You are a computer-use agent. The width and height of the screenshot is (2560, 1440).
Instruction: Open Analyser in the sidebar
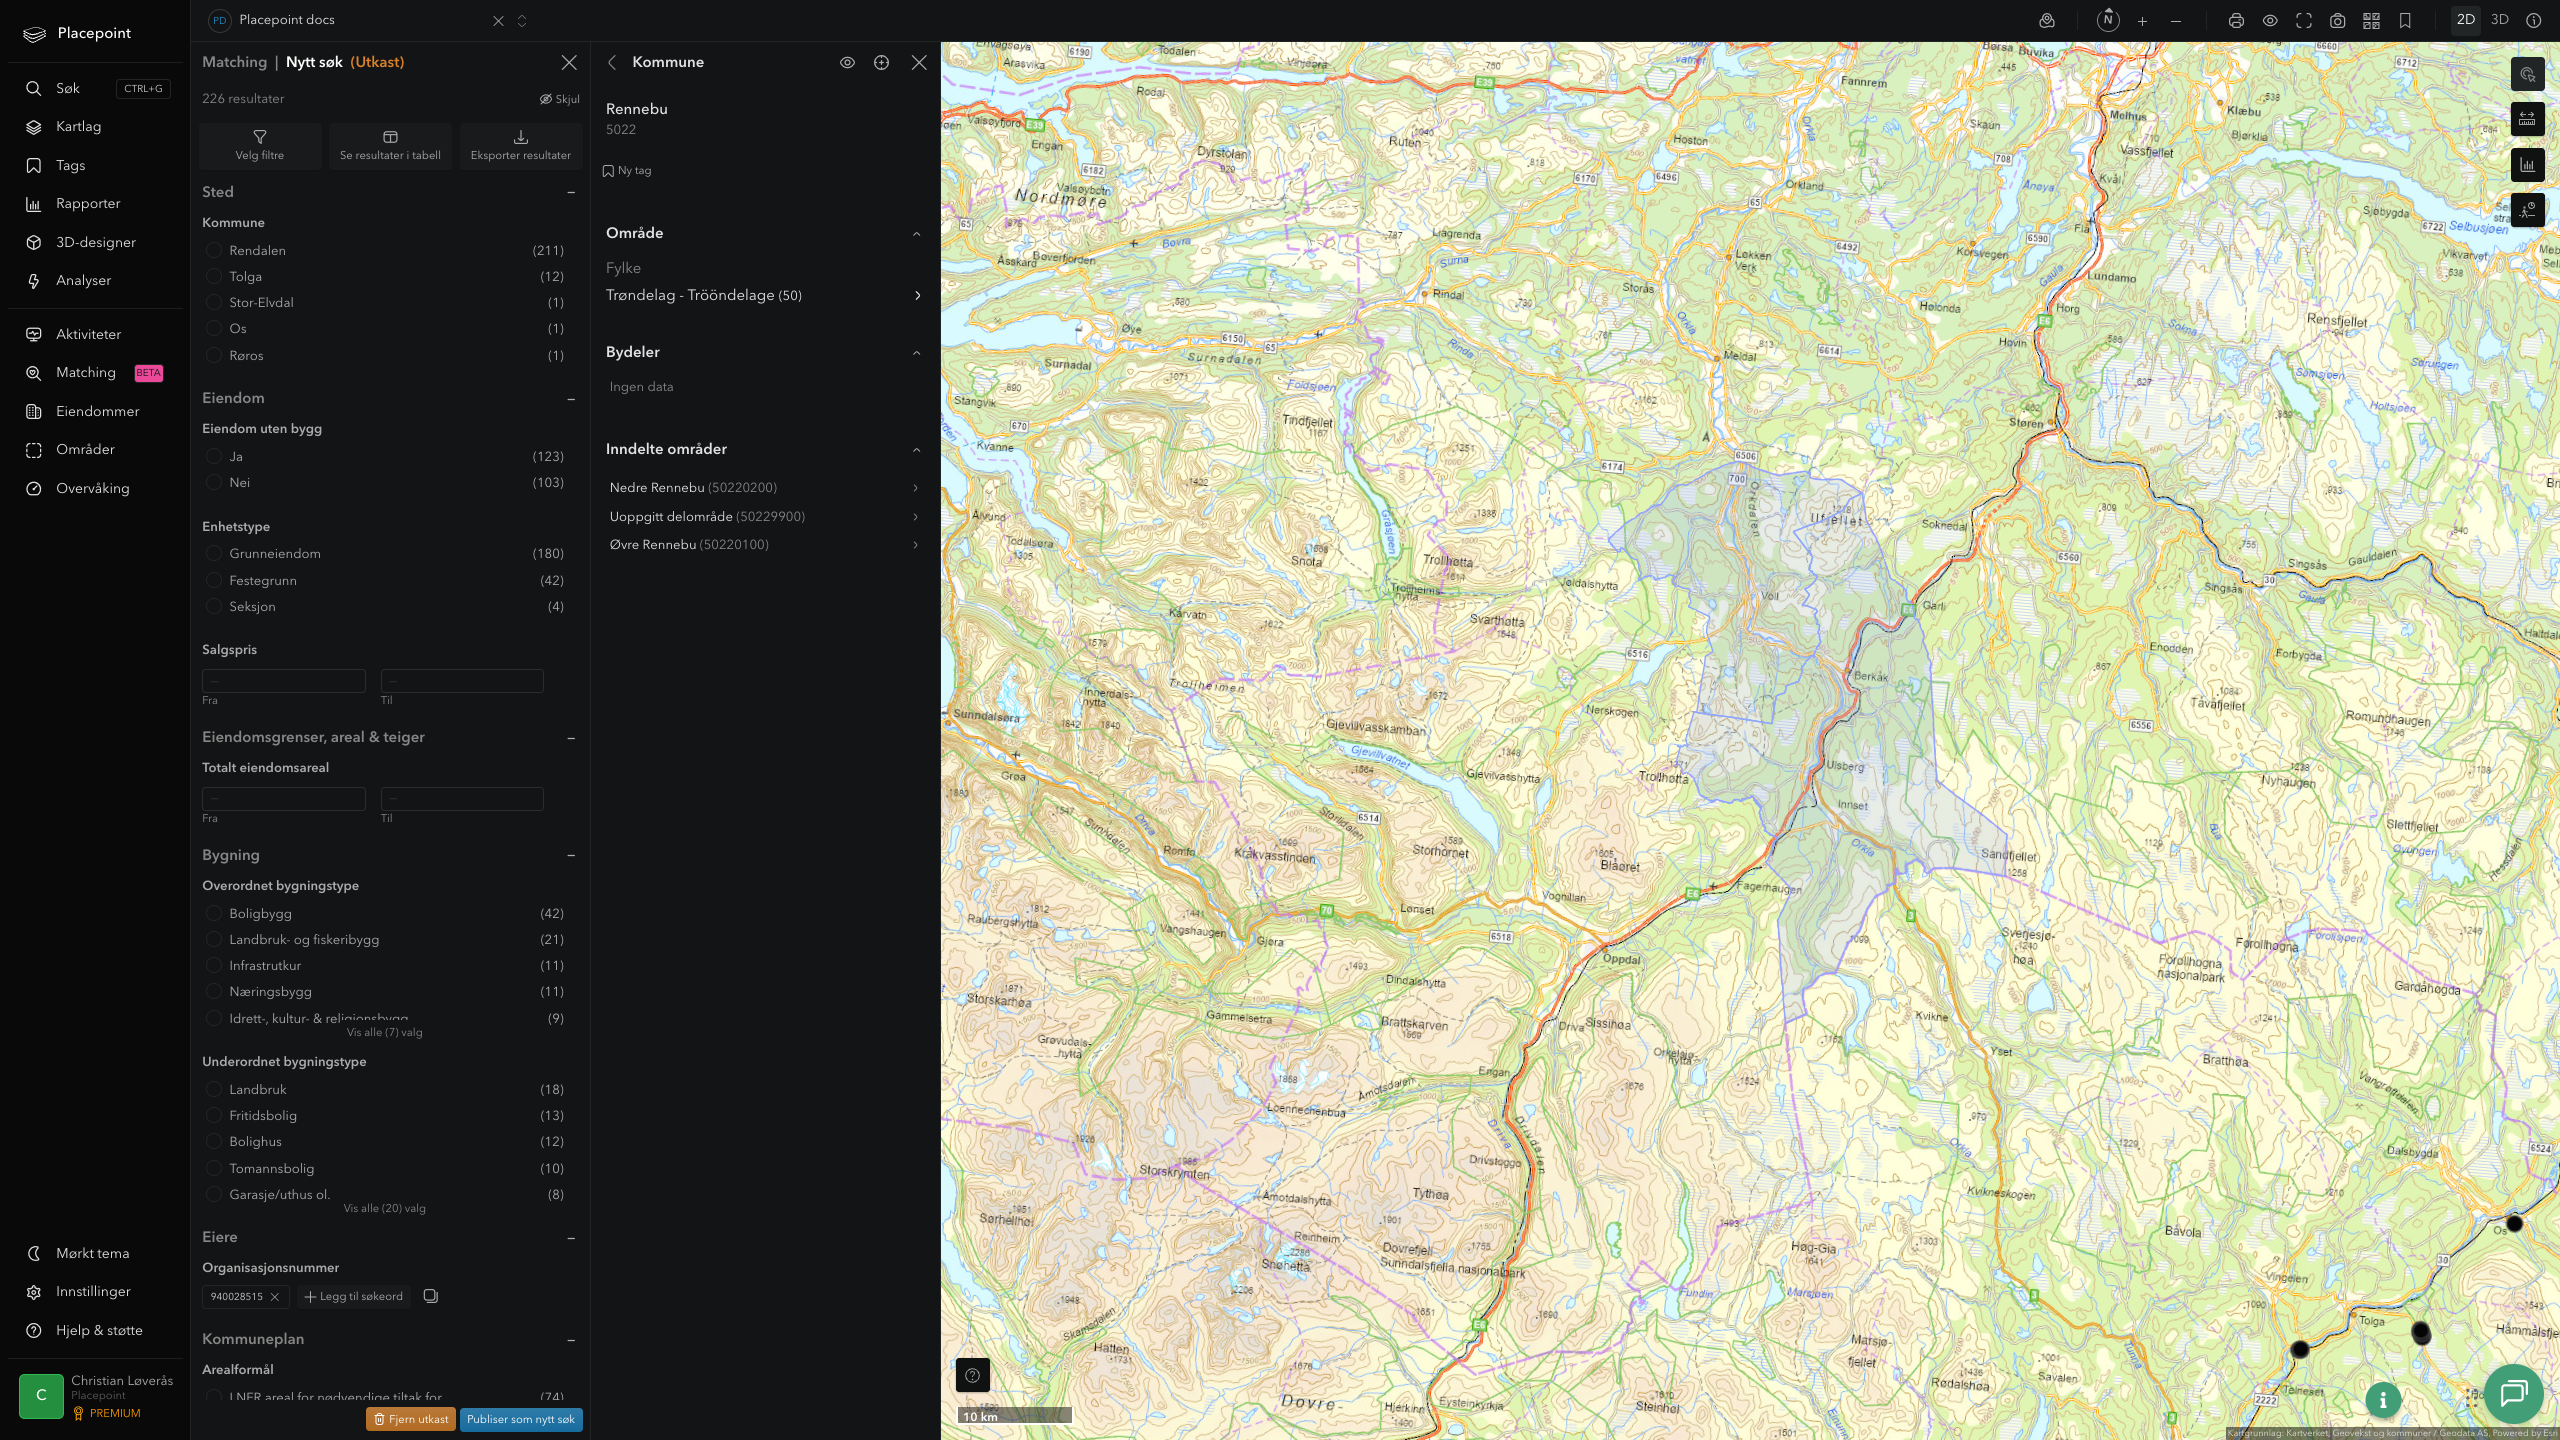pos(83,280)
